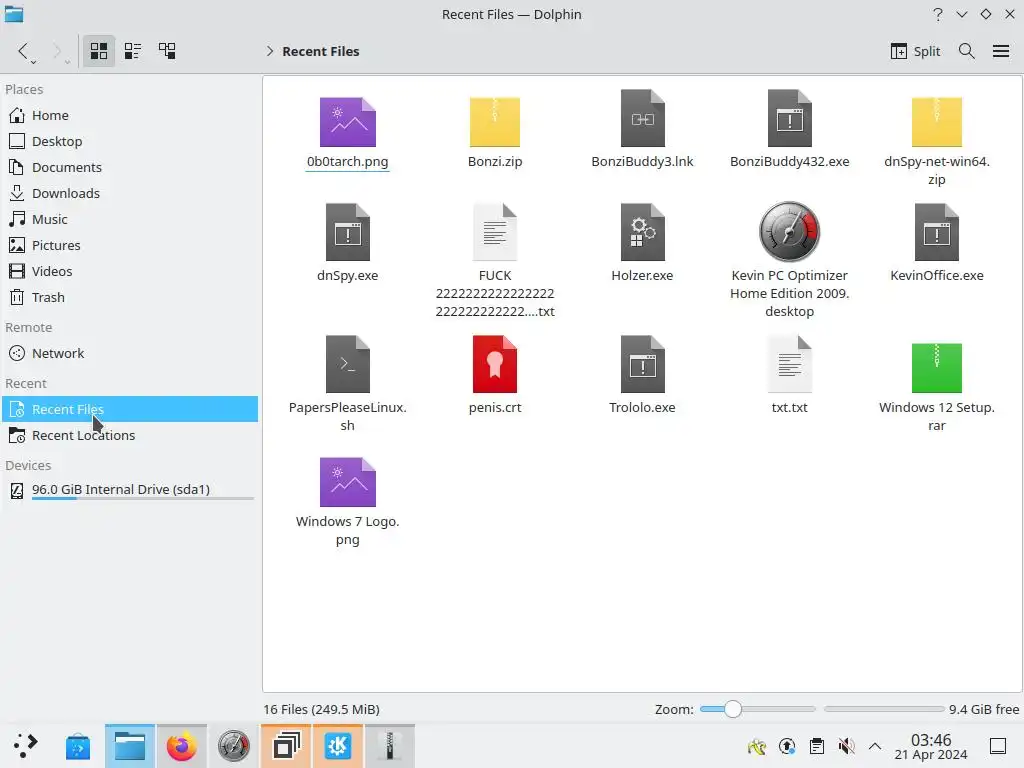Viewport: 1024px width, 768px height.
Task: Switch to Icons view mode
Action: (99, 51)
